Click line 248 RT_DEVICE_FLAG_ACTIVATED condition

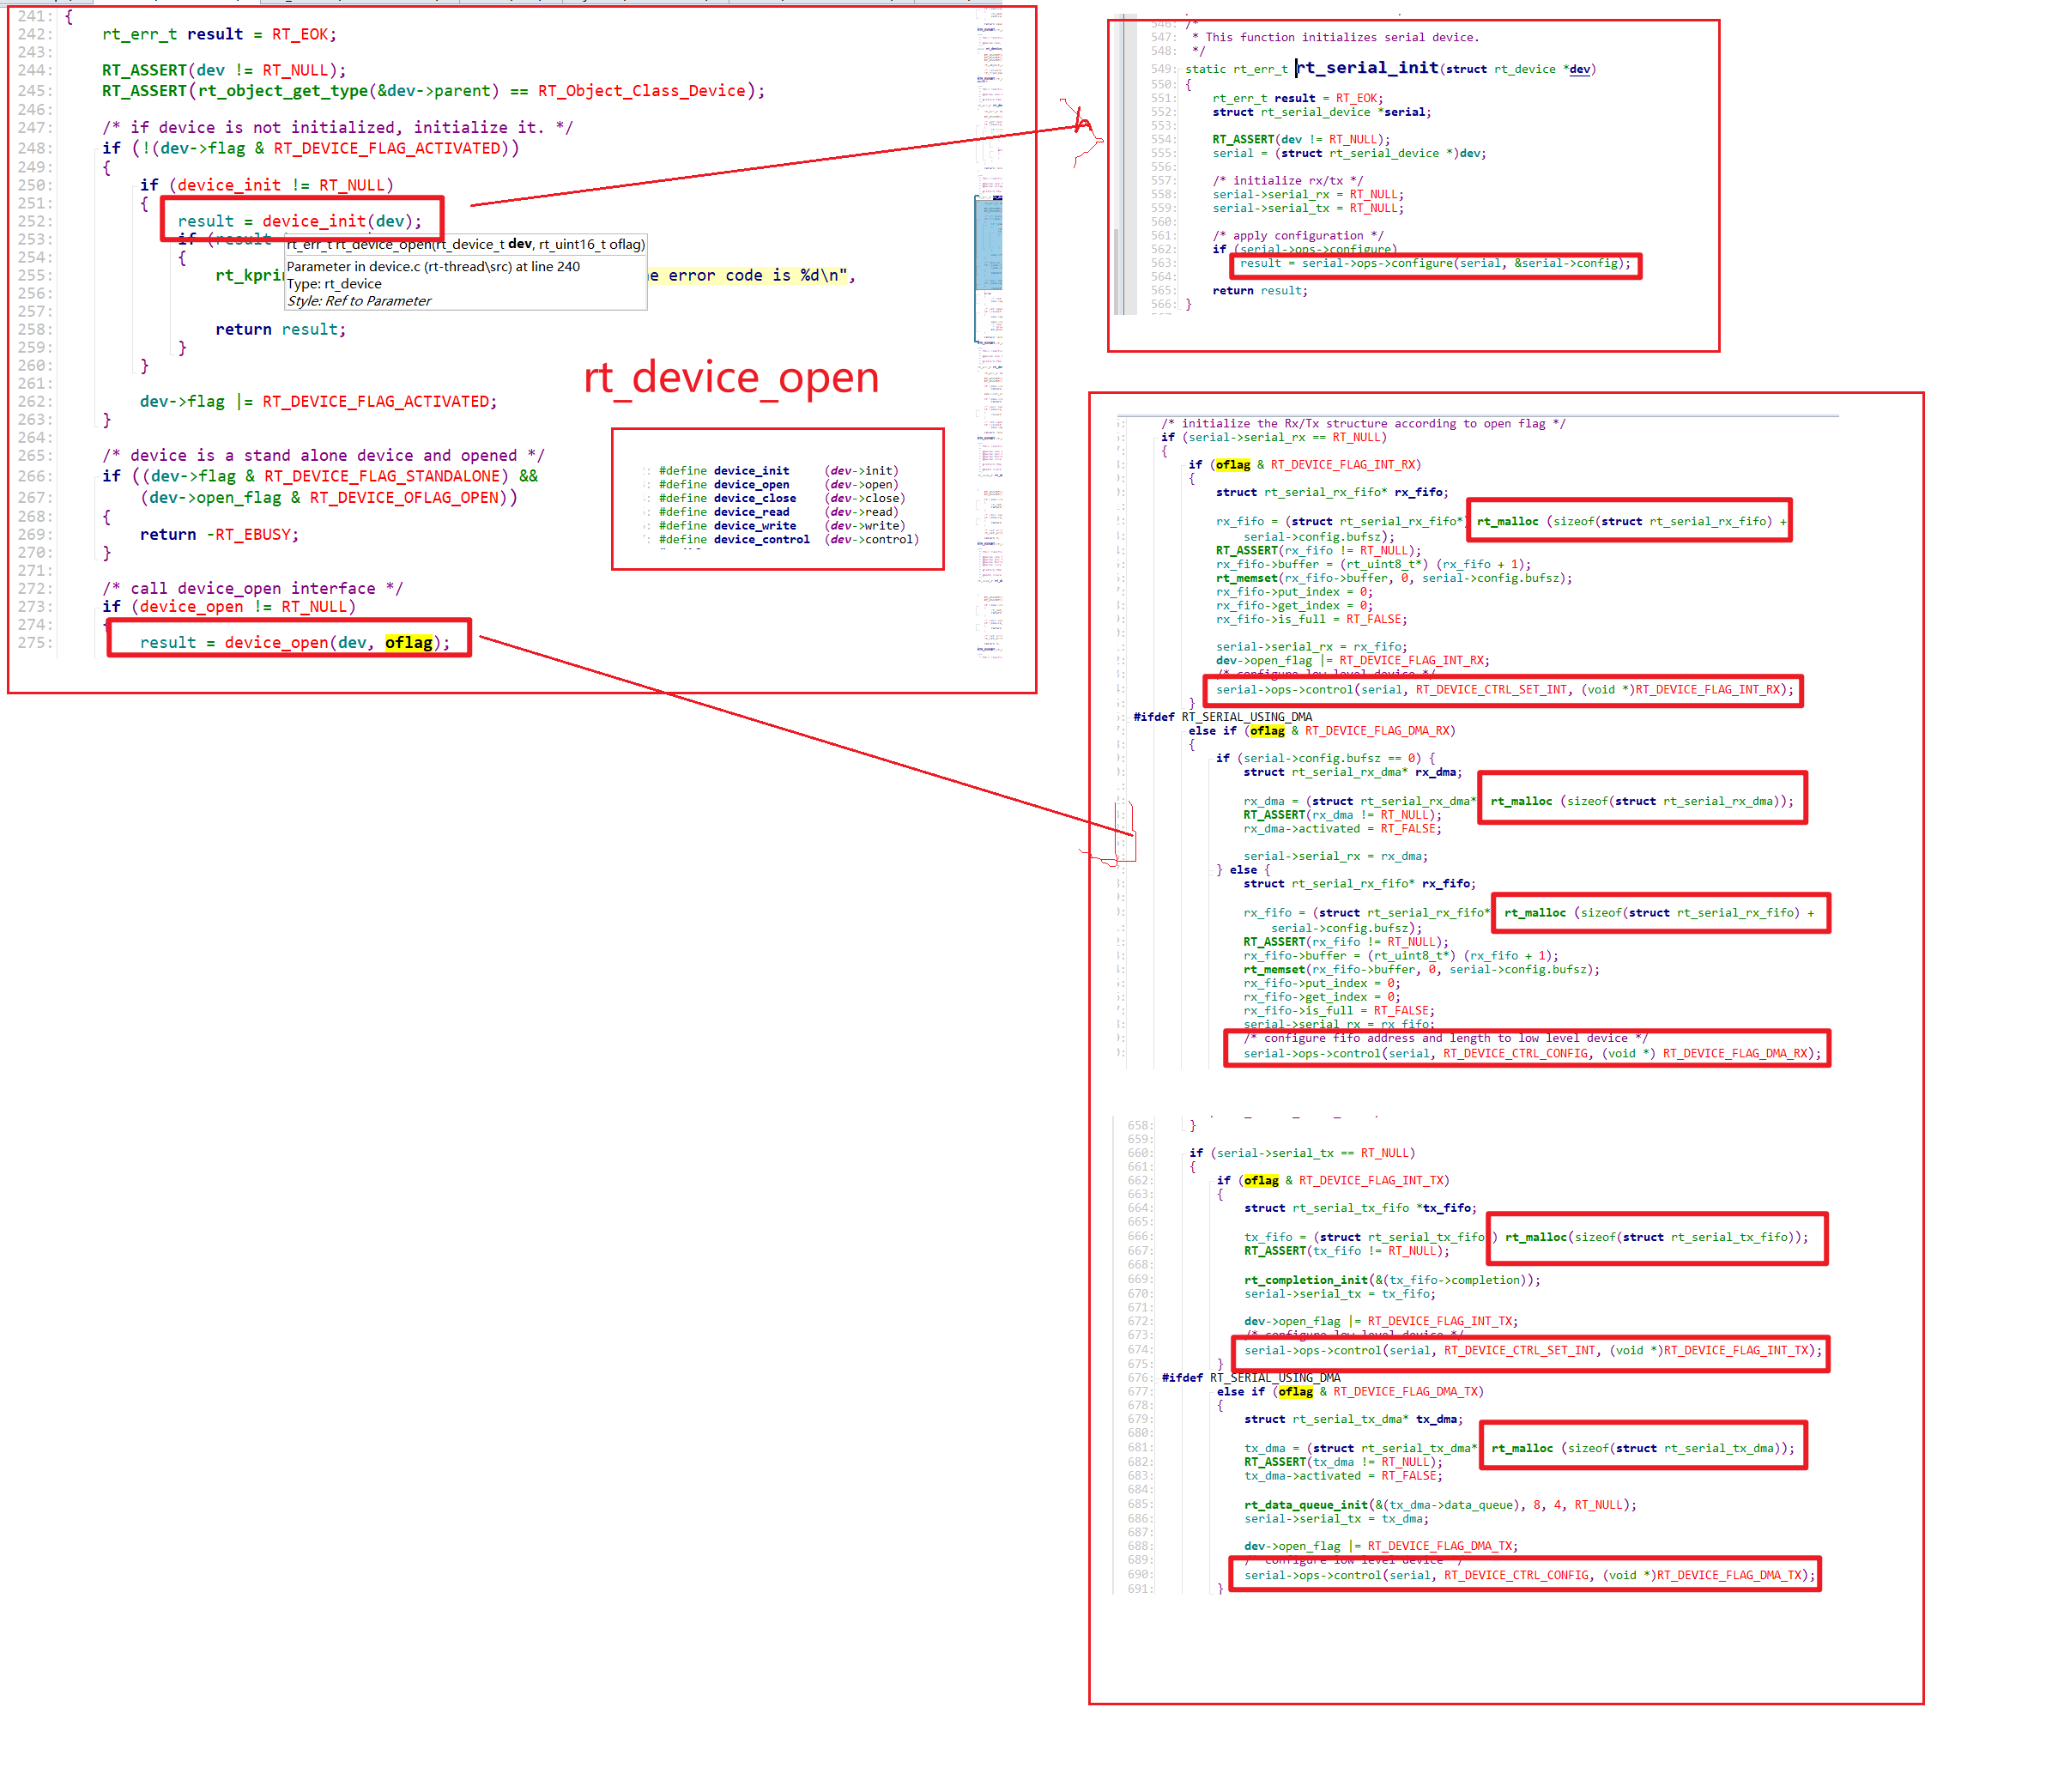(x=311, y=148)
